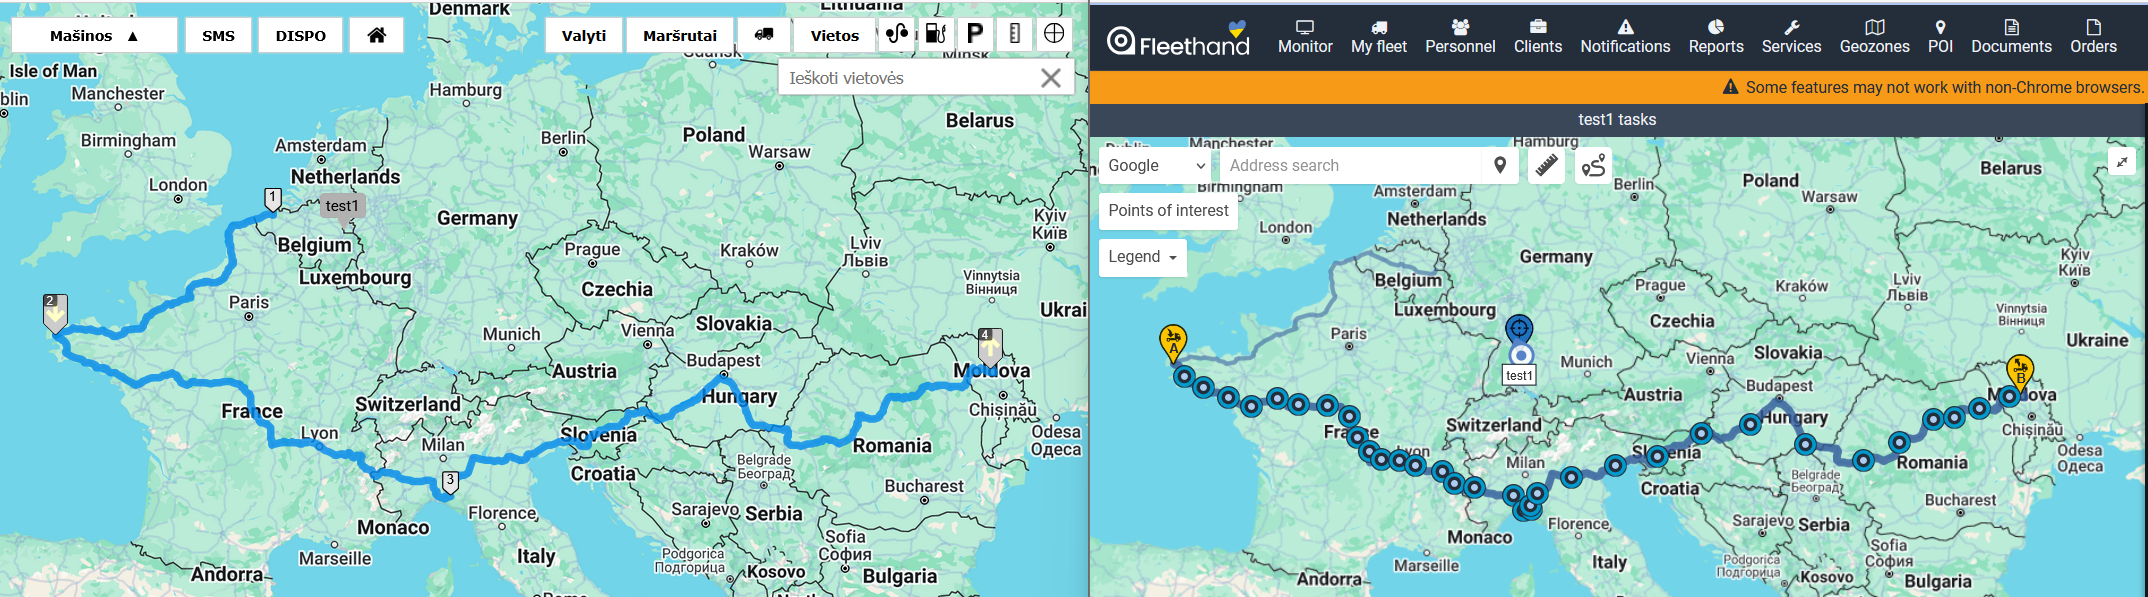2148x597 pixels.
Task: Expand the Mašinos dropdown
Action: pyautogui.click(x=95, y=35)
